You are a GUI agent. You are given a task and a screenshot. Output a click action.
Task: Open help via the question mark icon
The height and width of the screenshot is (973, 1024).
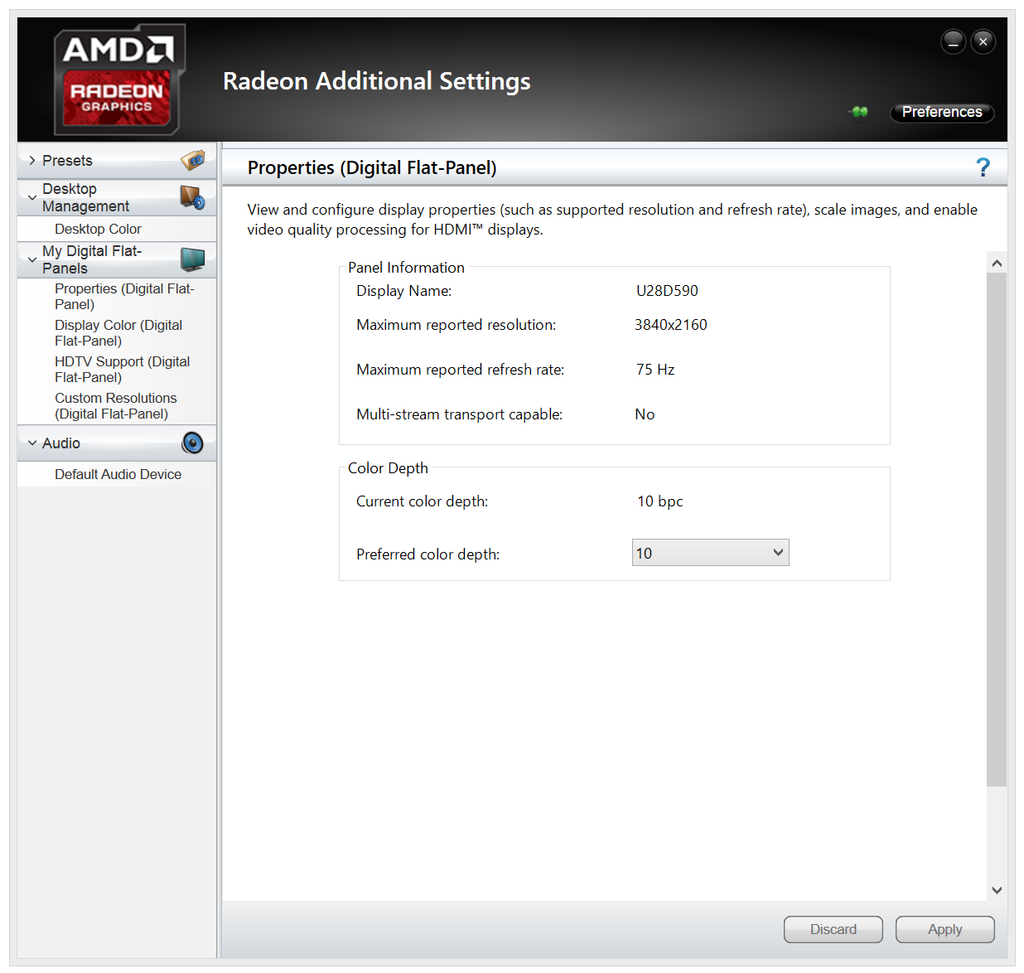(x=983, y=167)
